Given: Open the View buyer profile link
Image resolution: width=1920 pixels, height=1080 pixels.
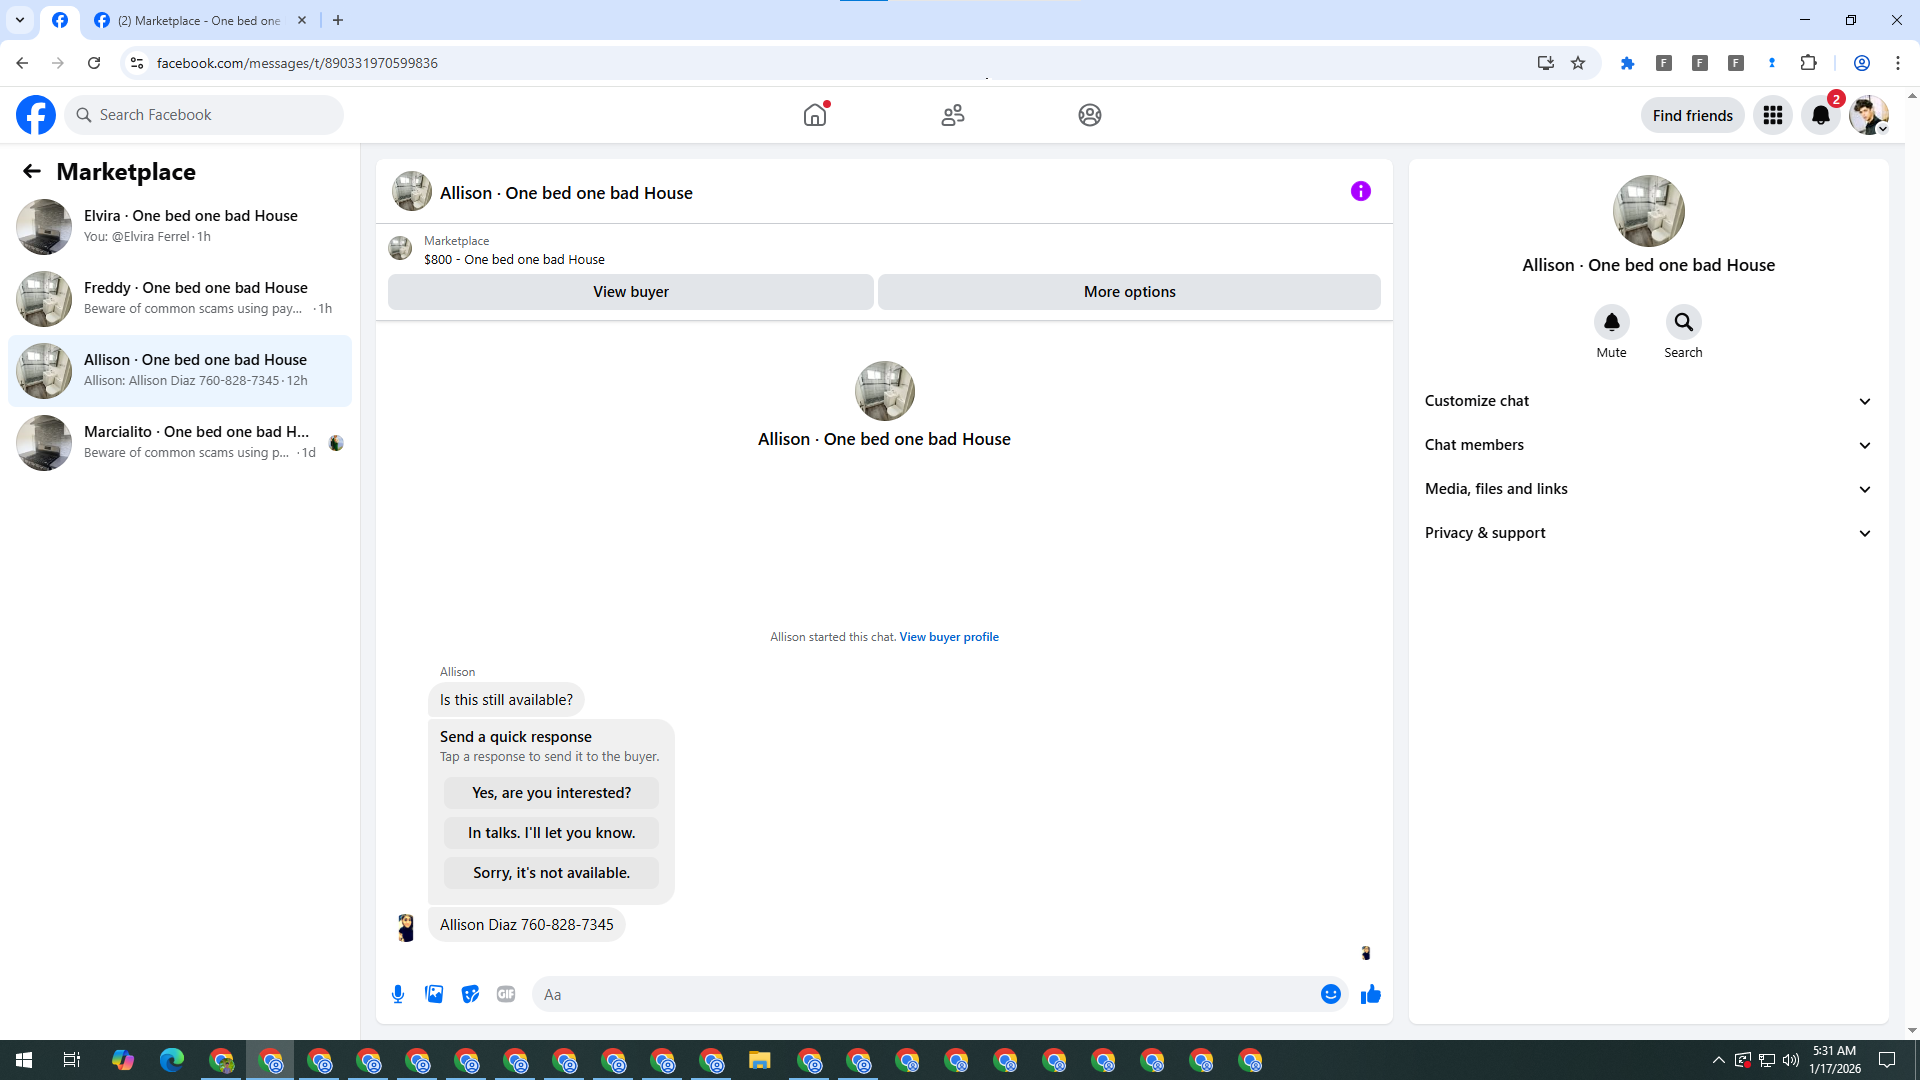Looking at the screenshot, I should pos(948,637).
